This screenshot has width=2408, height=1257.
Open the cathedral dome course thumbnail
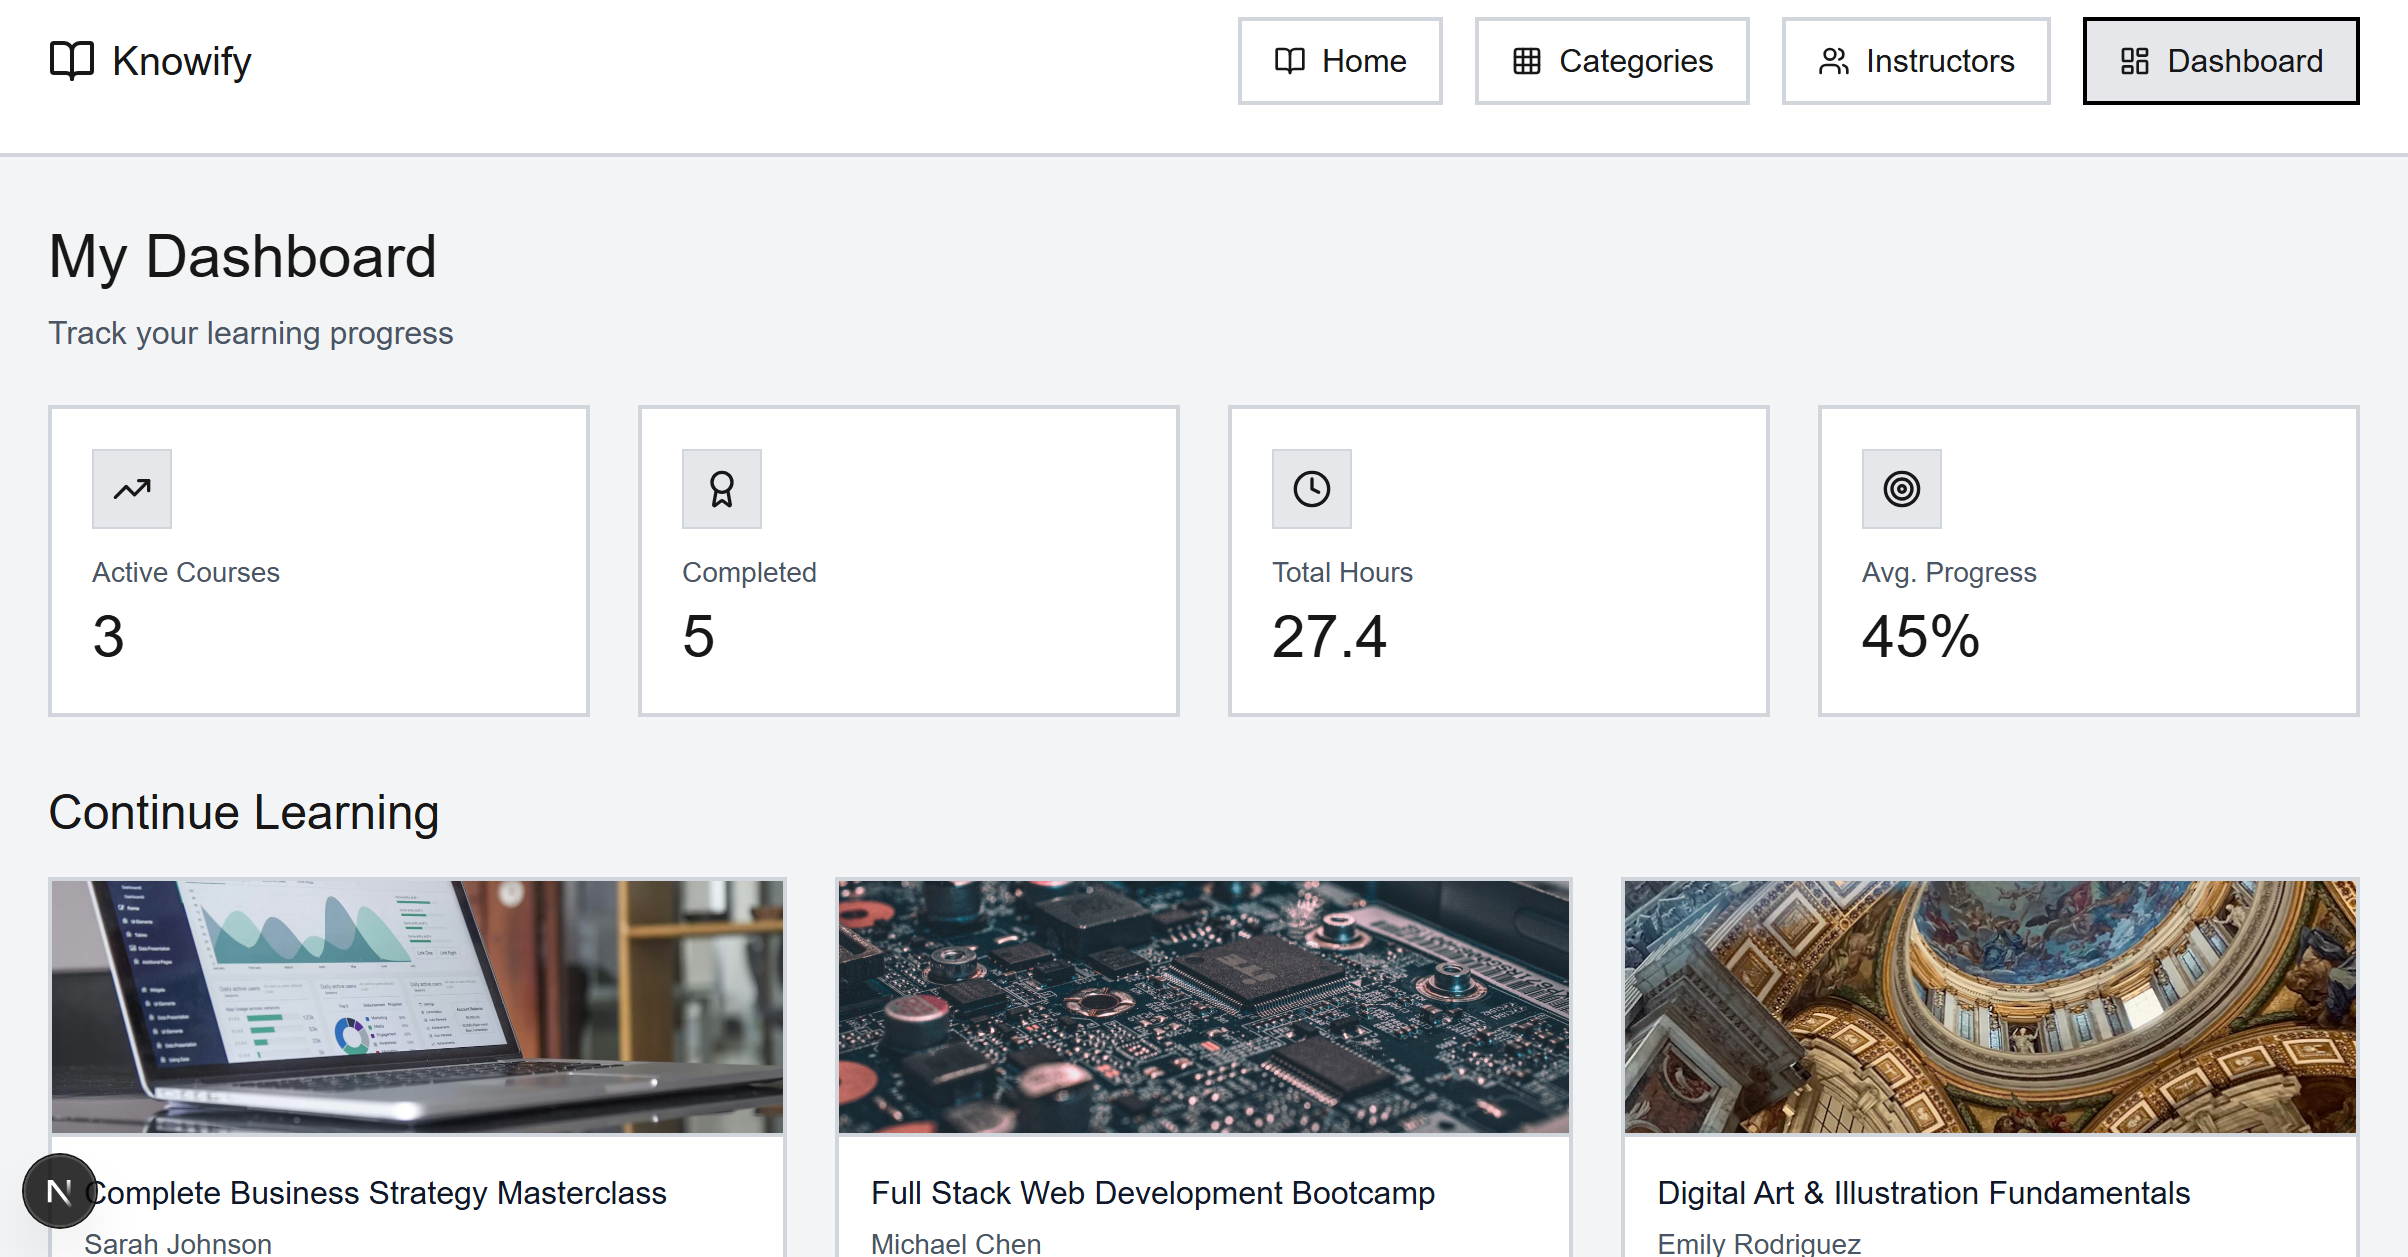(x=1989, y=1006)
